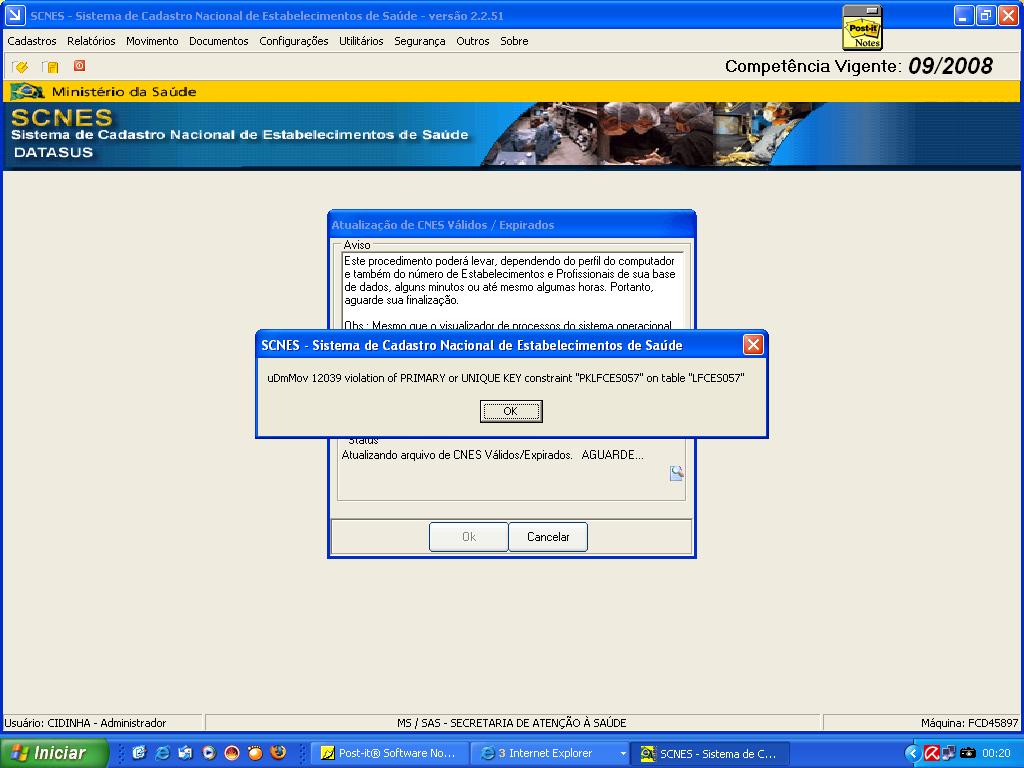Click the network connection tray icon
The width and height of the screenshot is (1024, 768).
click(948, 753)
